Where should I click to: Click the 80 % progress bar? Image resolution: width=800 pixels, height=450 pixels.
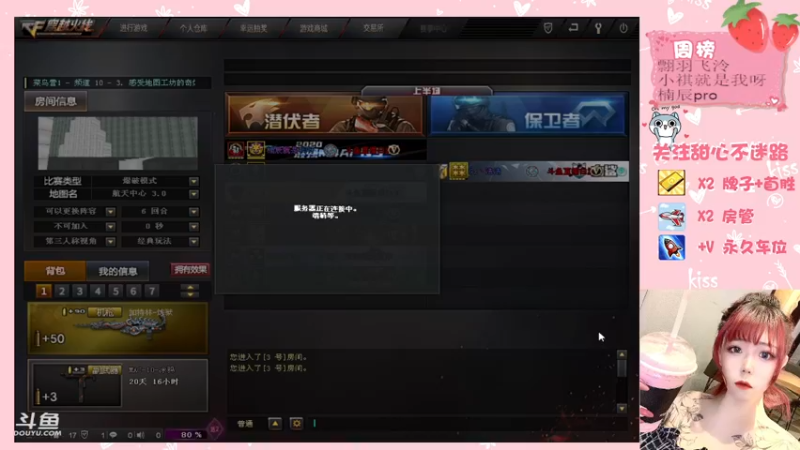click(186, 435)
